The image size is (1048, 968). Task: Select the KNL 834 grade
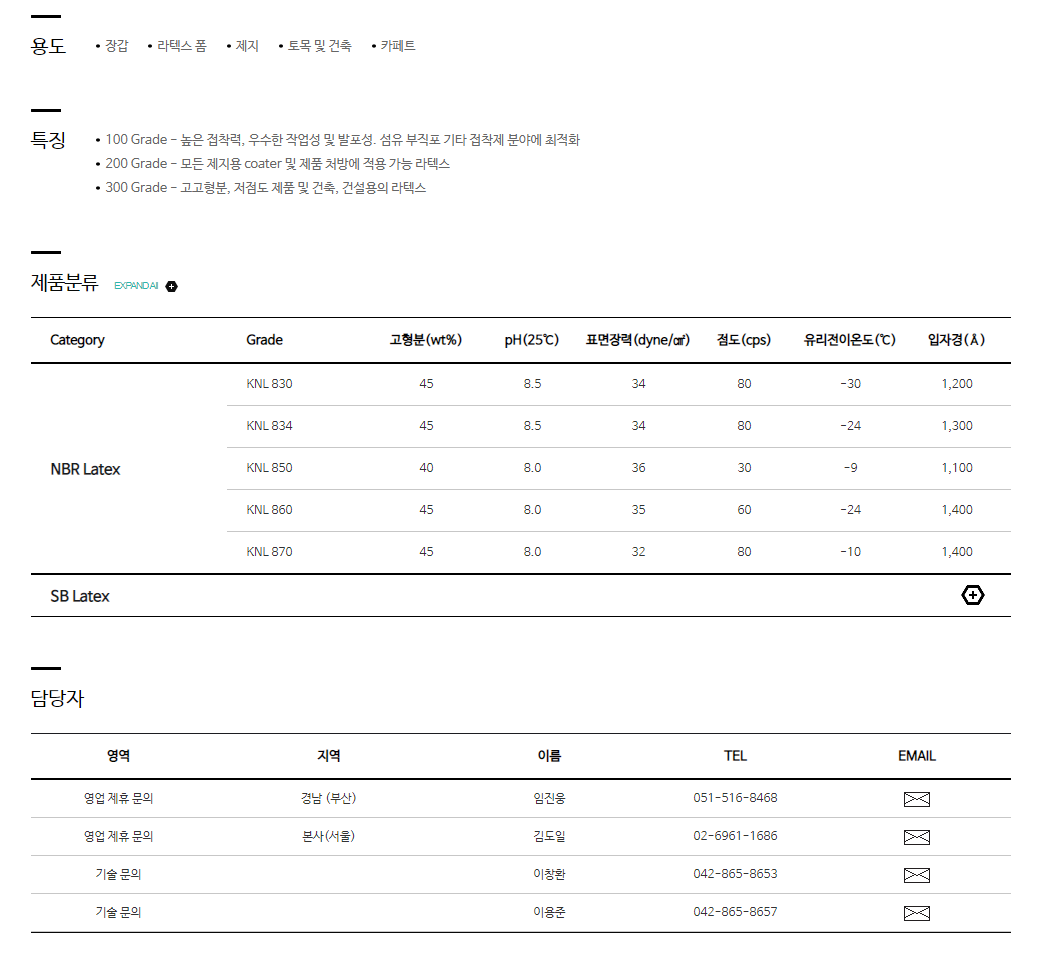[x=269, y=426]
